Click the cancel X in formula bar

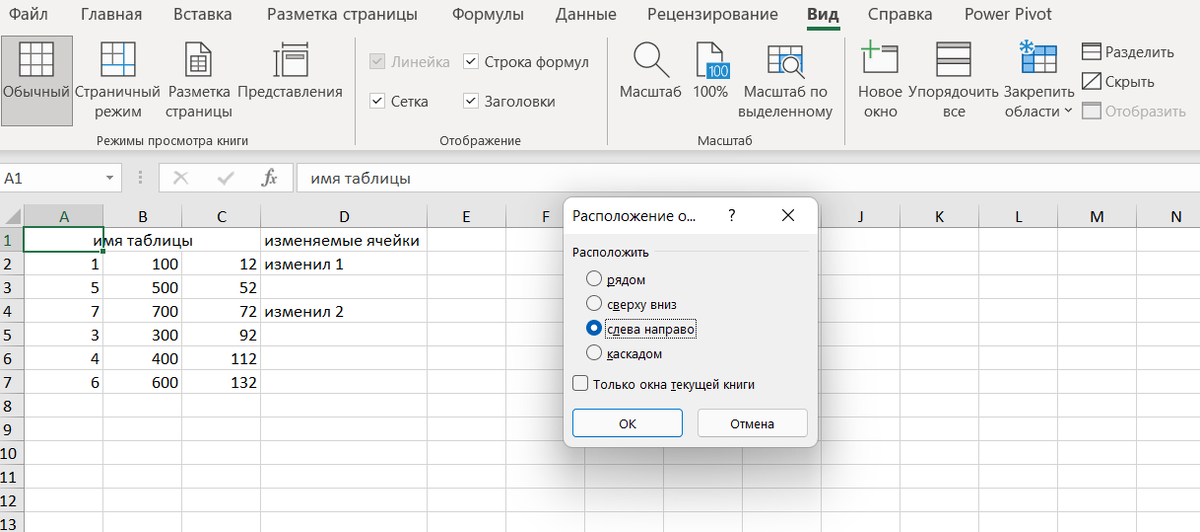[x=181, y=178]
